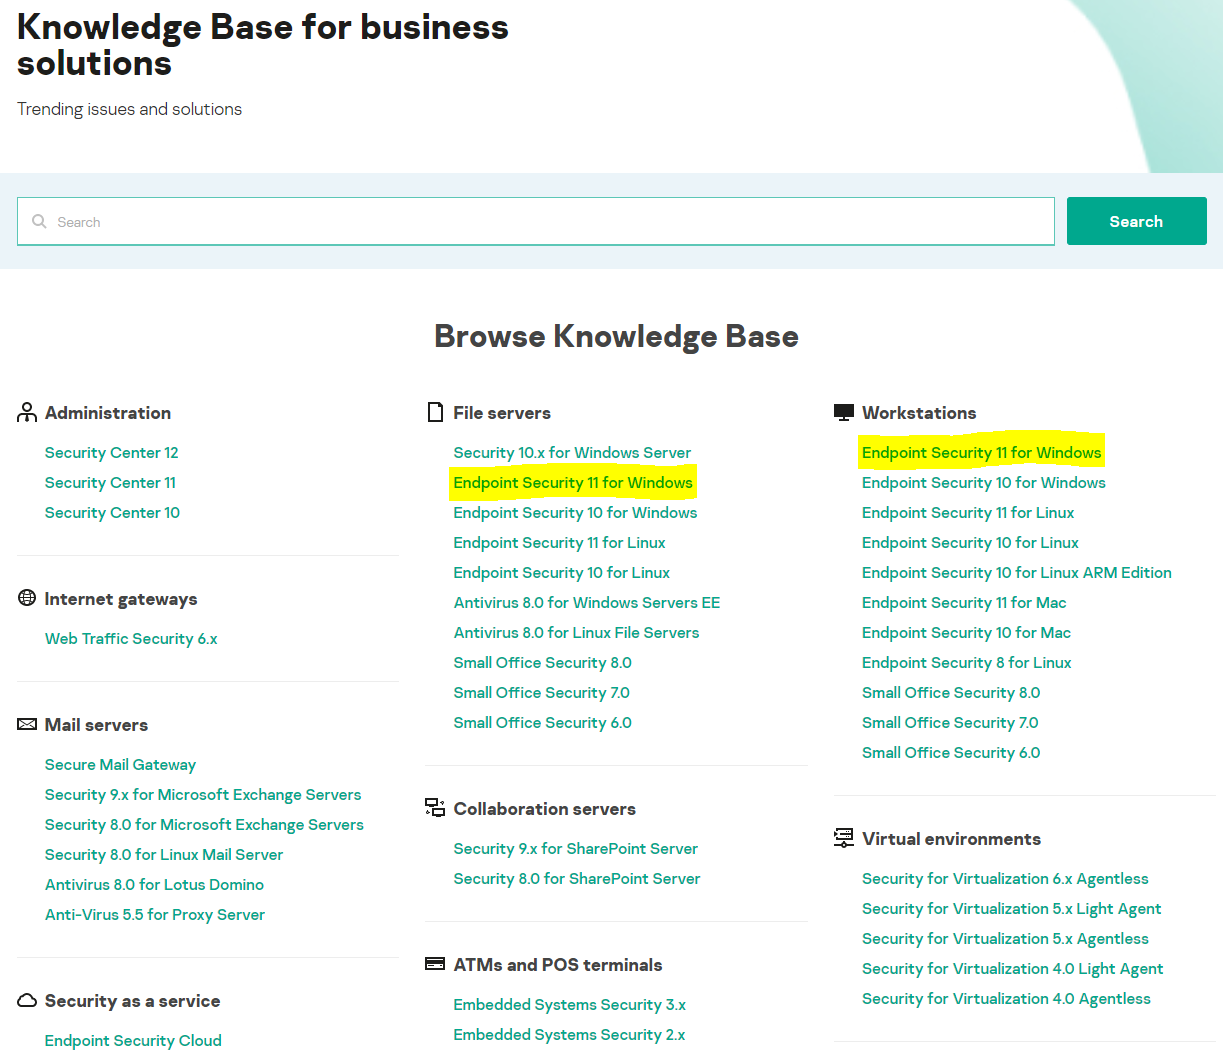Click Trending issues and solutions text
This screenshot has height=1054, width=1223.
[x=129, y=109]
